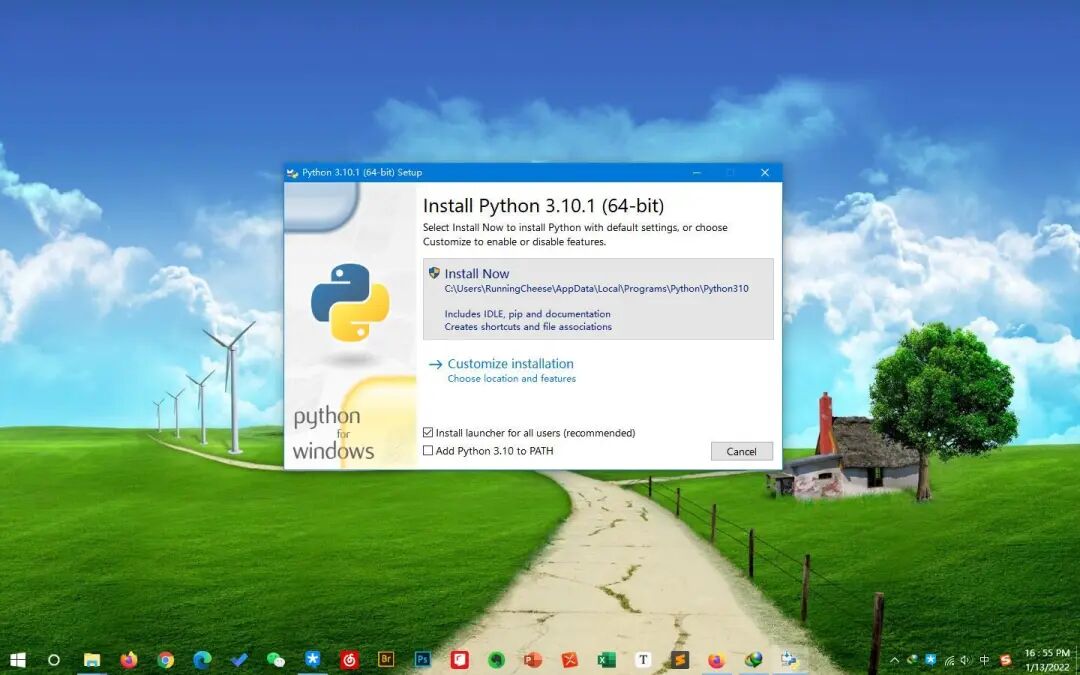Open the blue star app on taskbar

[312, 660]
